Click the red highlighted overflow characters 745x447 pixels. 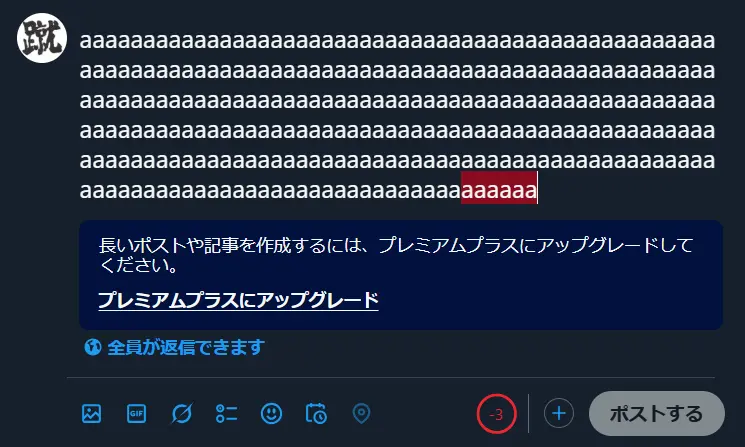pyautogui.click(x=499, y=190)
